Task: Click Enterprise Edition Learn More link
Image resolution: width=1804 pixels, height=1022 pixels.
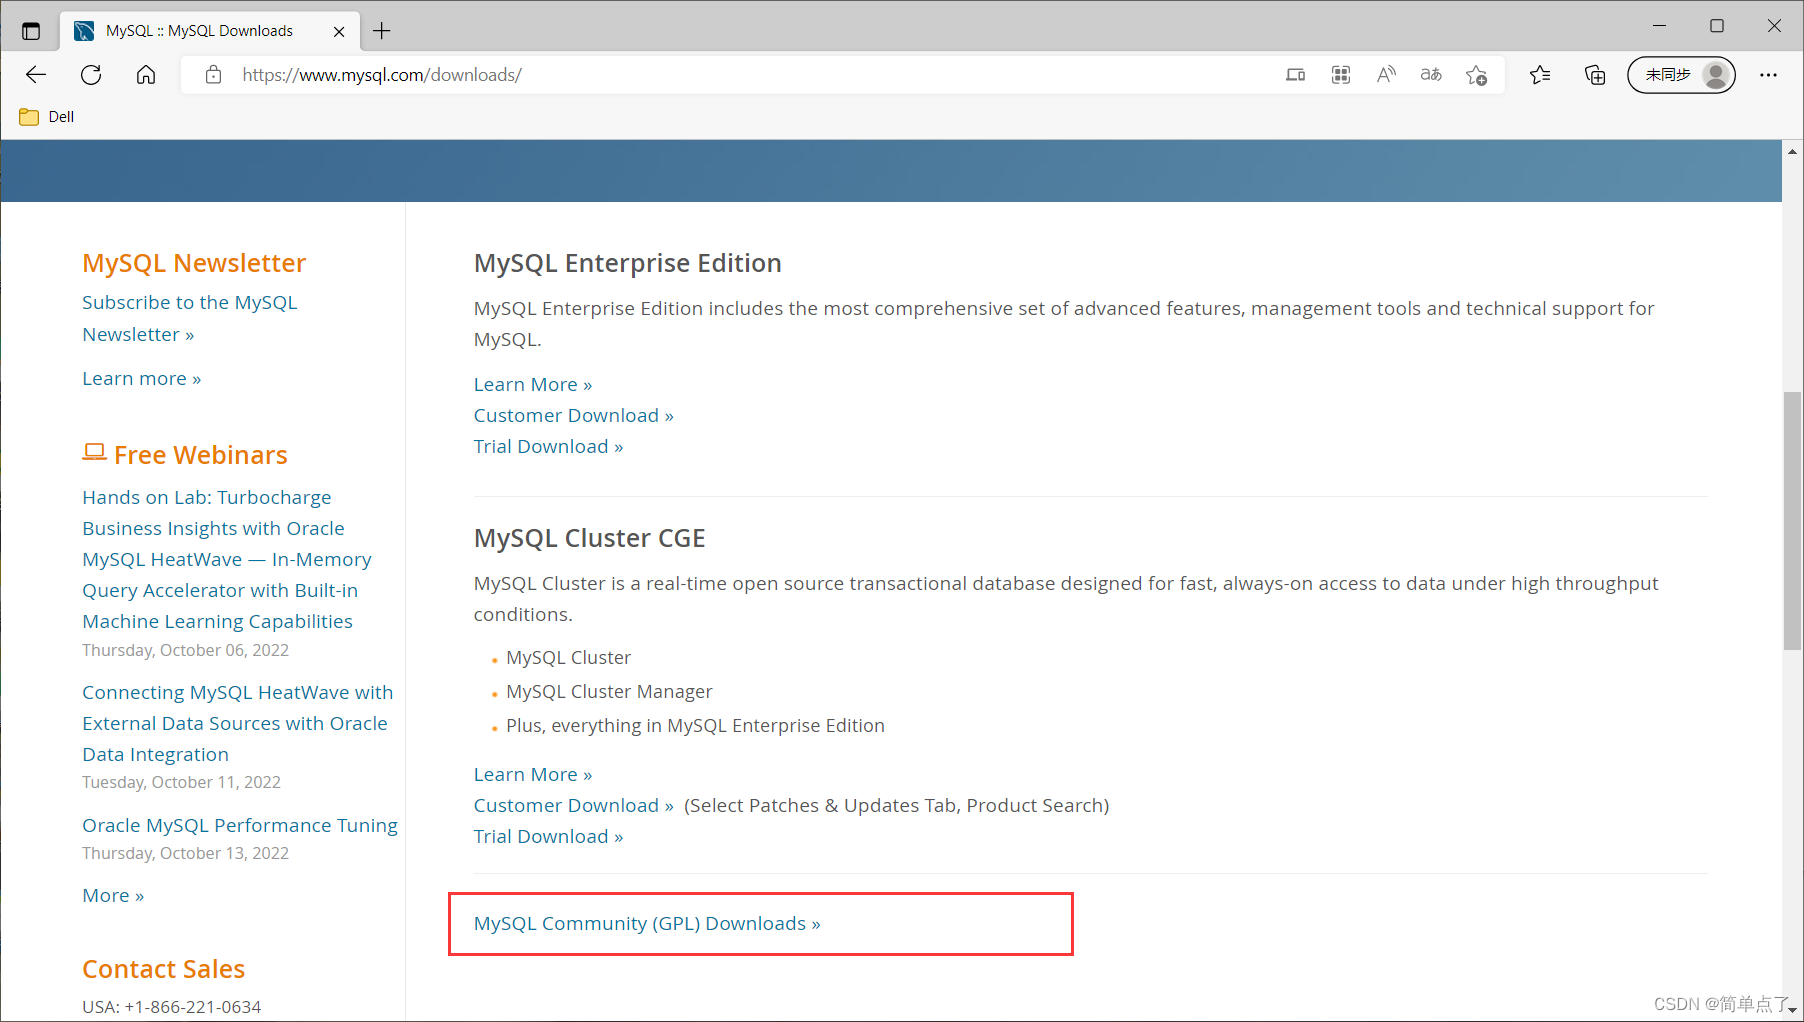Action: [533, 385]
